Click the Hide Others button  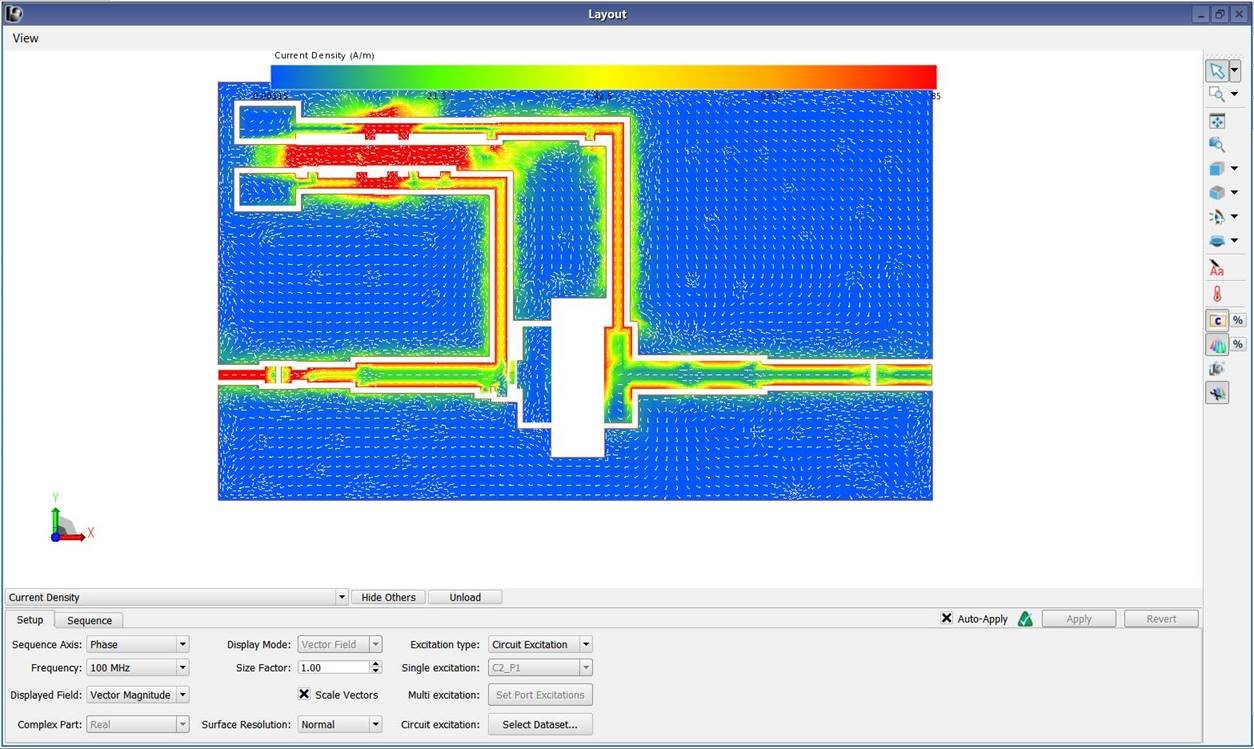pyautogui.click(x=388, y=597)
